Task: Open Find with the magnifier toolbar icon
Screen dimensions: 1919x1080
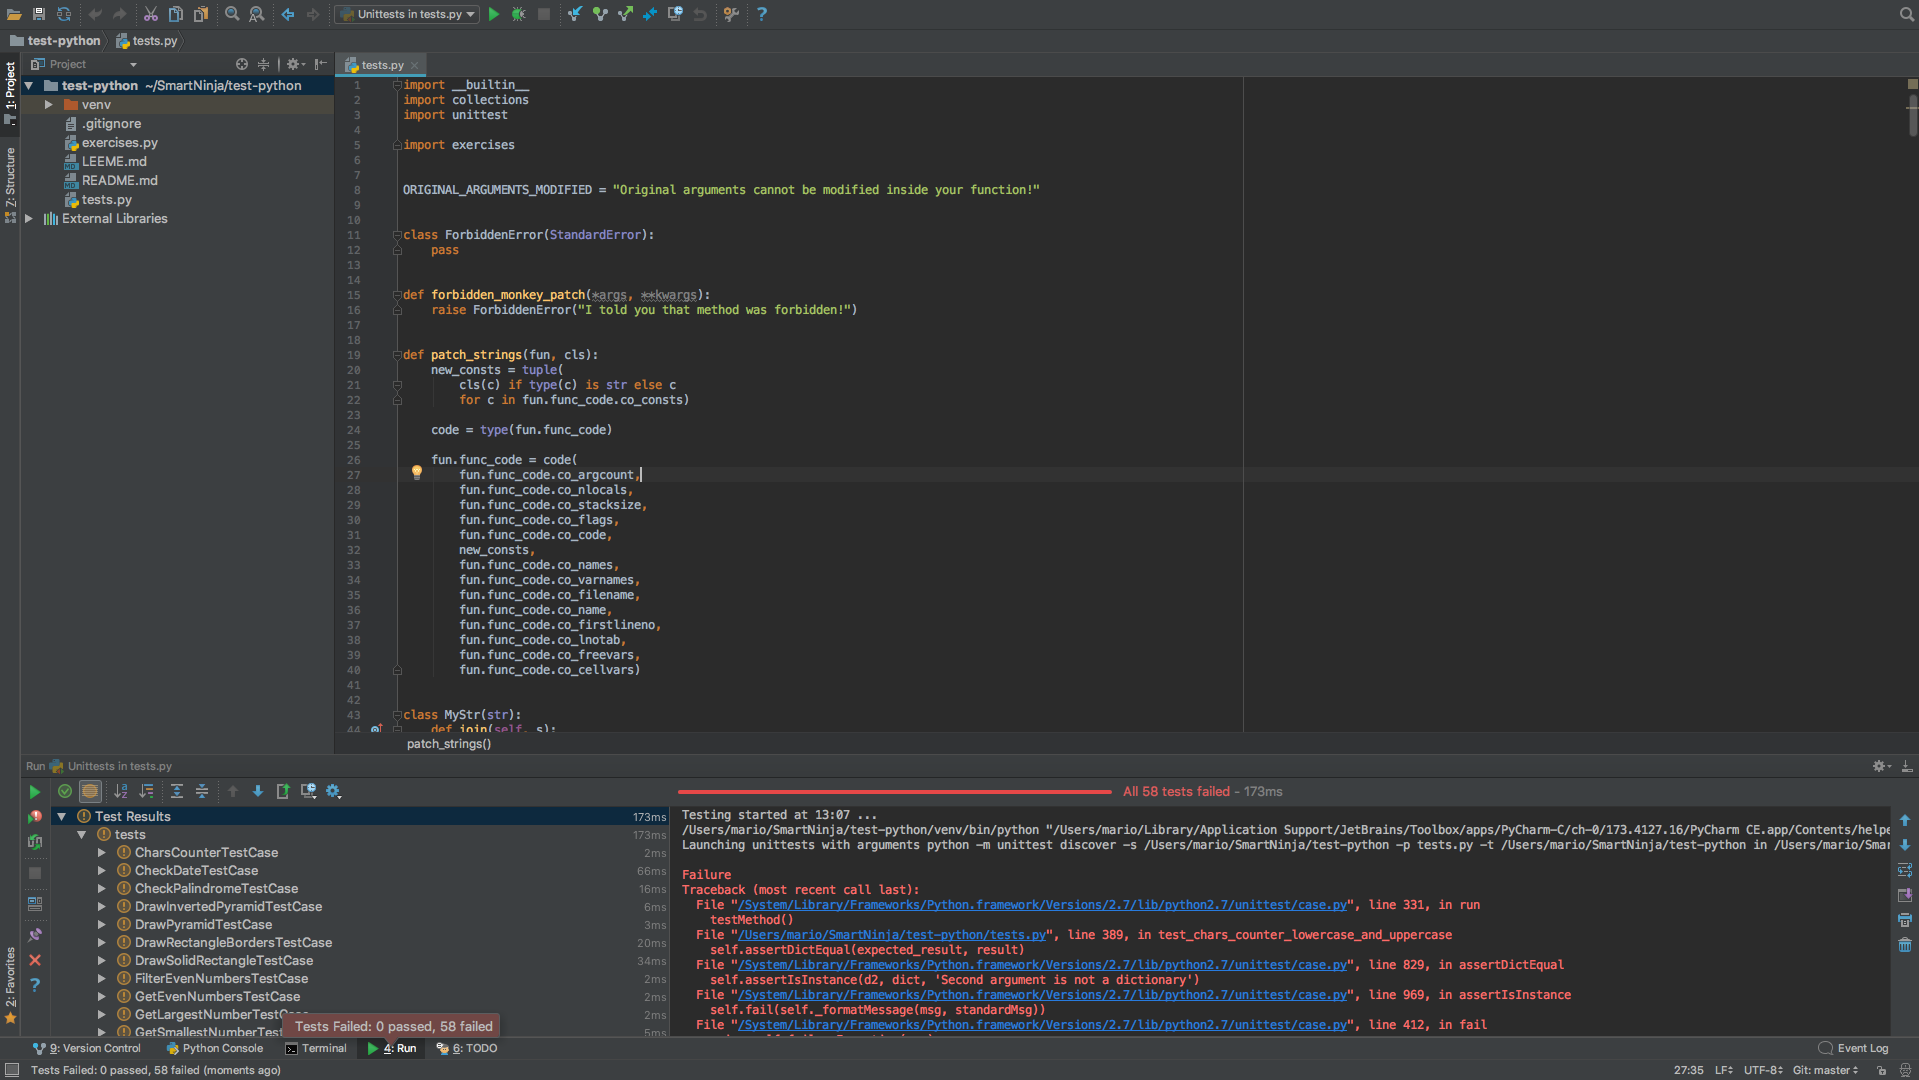Action: [232, 14]
